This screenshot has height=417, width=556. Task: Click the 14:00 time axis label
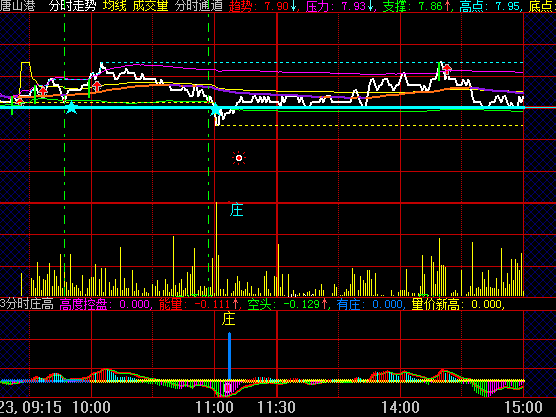tap(400, 407)
